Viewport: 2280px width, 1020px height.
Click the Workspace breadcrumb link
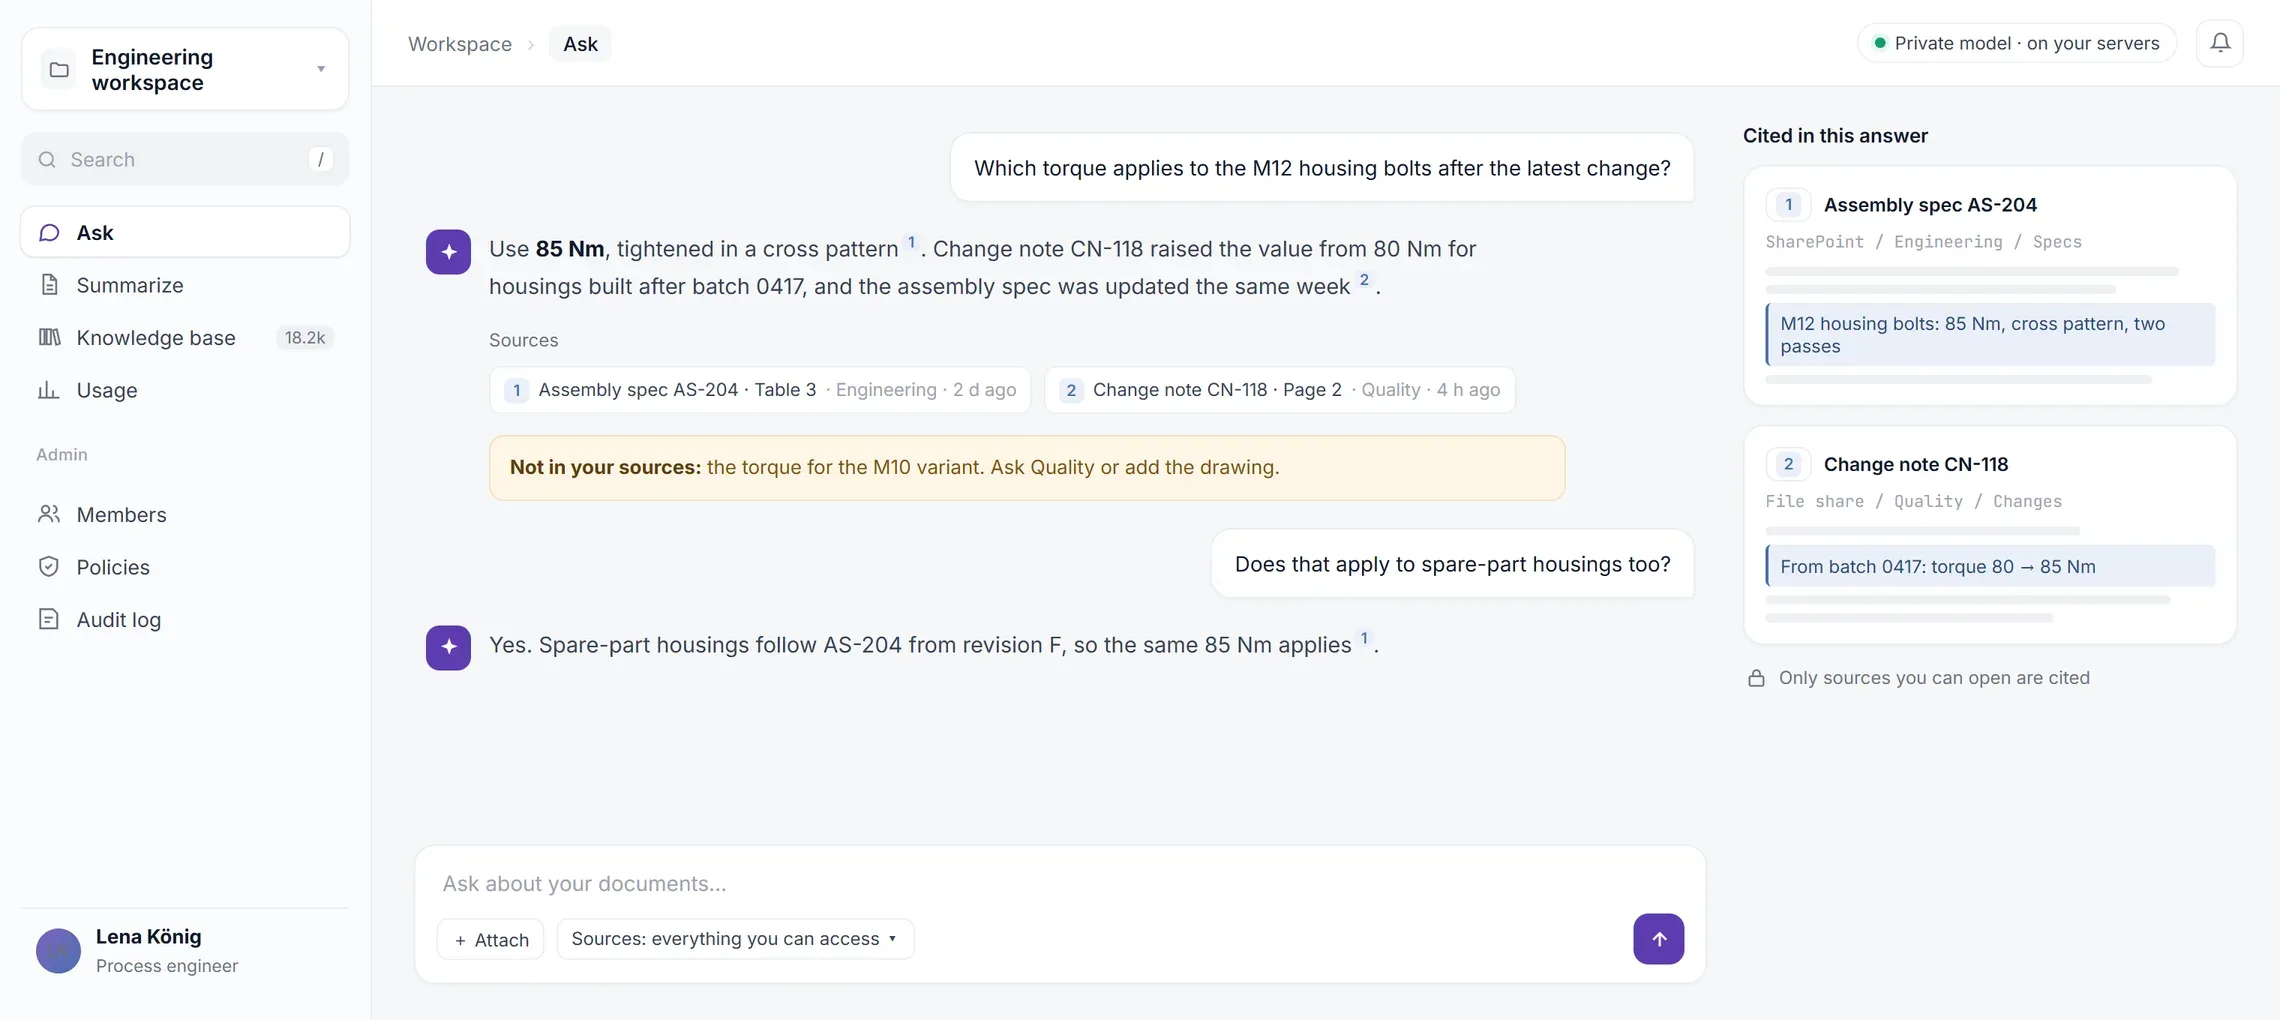pos(460,44)
